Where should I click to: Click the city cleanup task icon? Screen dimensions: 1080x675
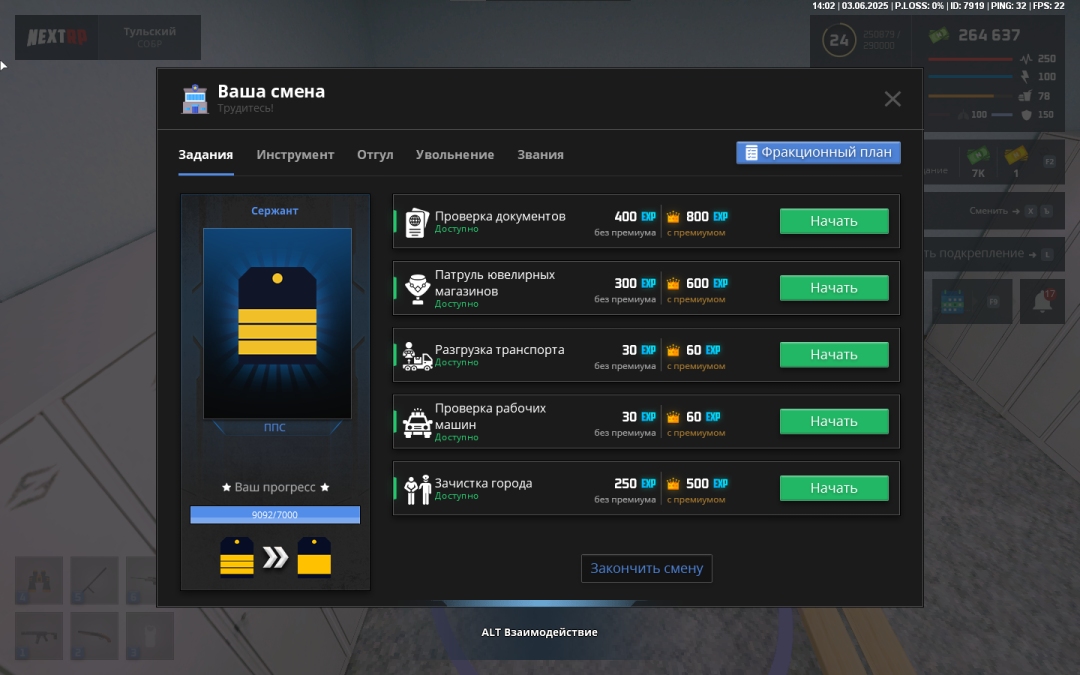(417, 489)
